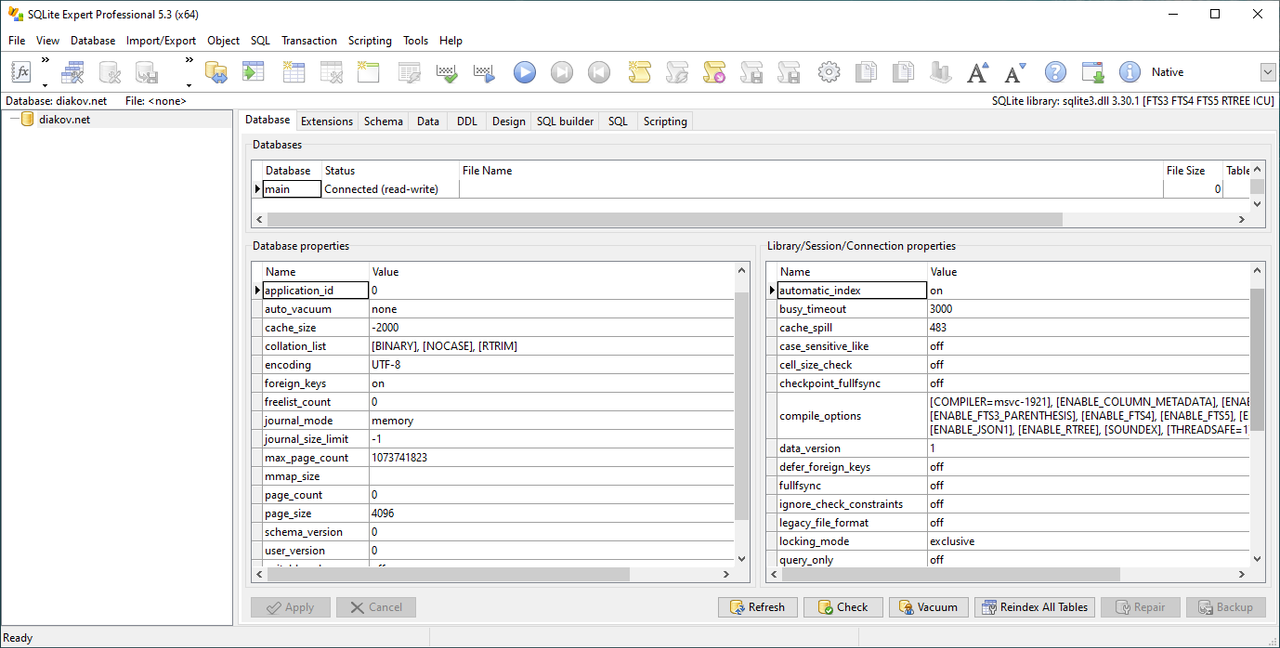Click the Vacuum button
This screenshot has height=648, width=1280.
coord(928,607)
